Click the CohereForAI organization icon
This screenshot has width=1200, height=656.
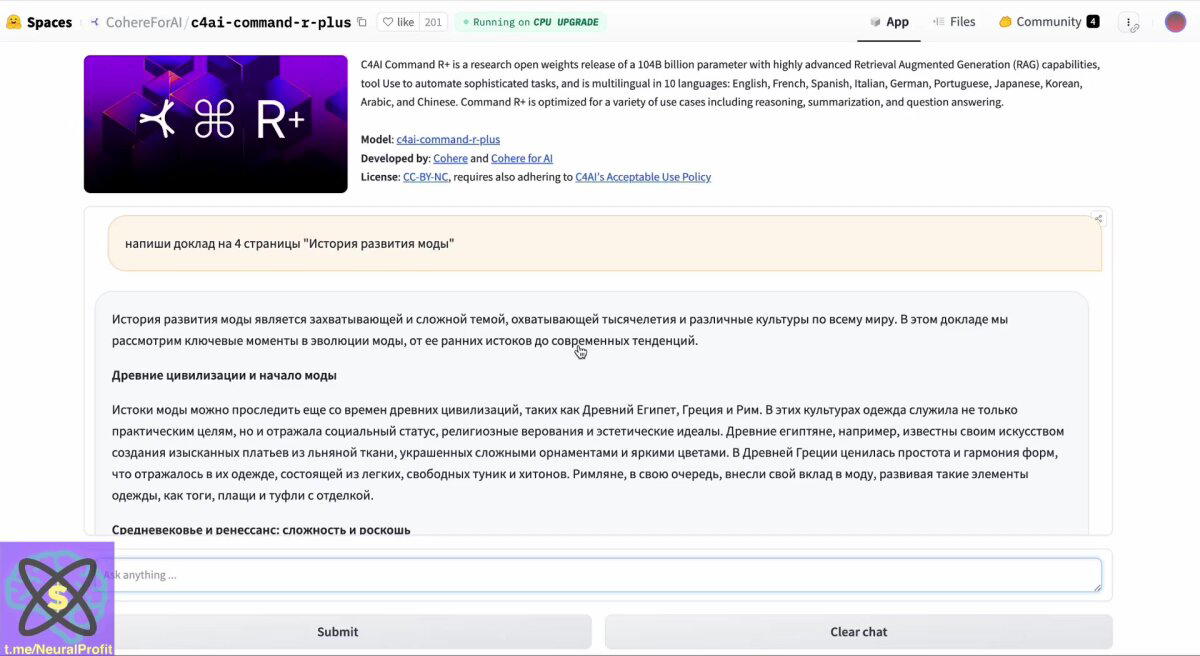pyautogui.click(x=95, y=22)
